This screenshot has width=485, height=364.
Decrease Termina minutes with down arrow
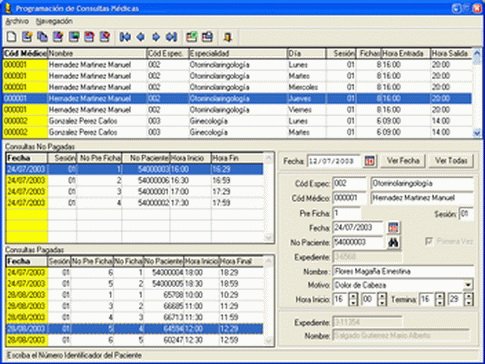[x=469, y=303]
